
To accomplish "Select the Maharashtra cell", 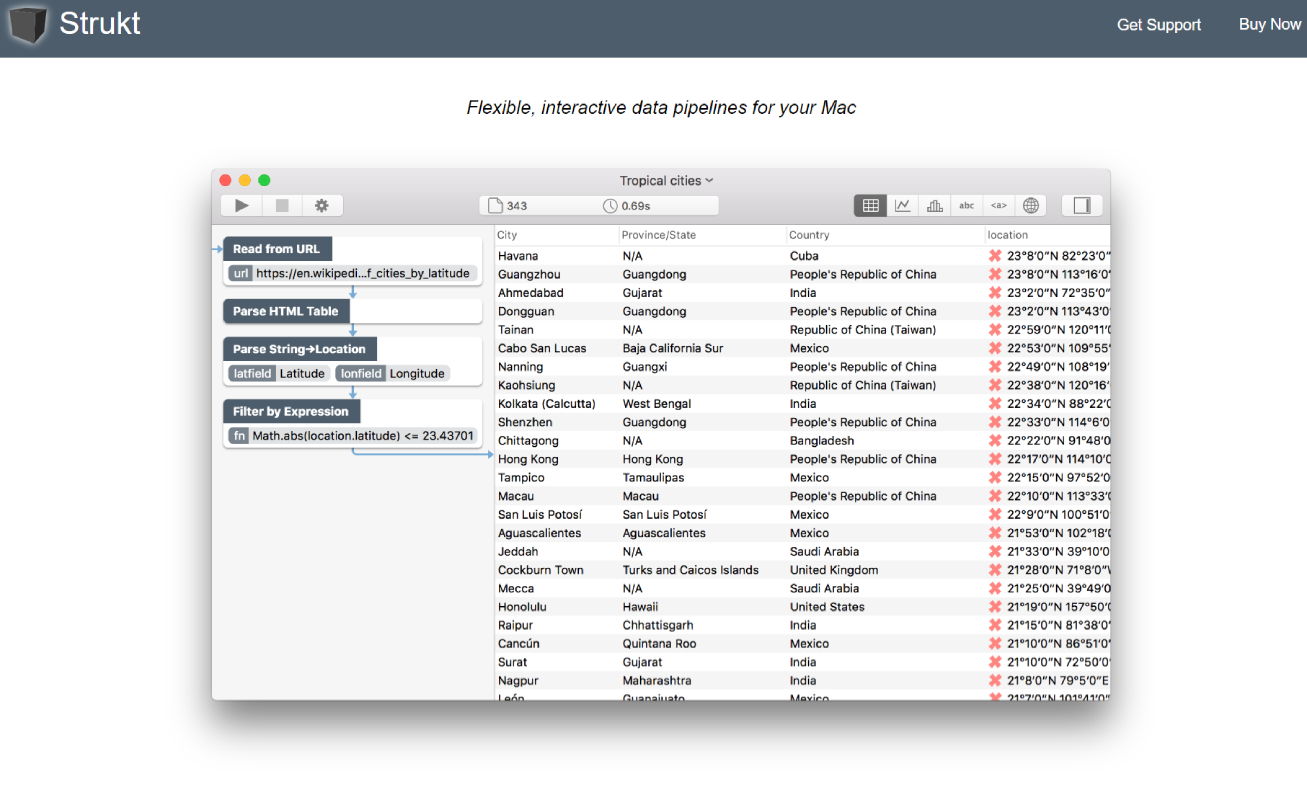I will coord(657,681).
